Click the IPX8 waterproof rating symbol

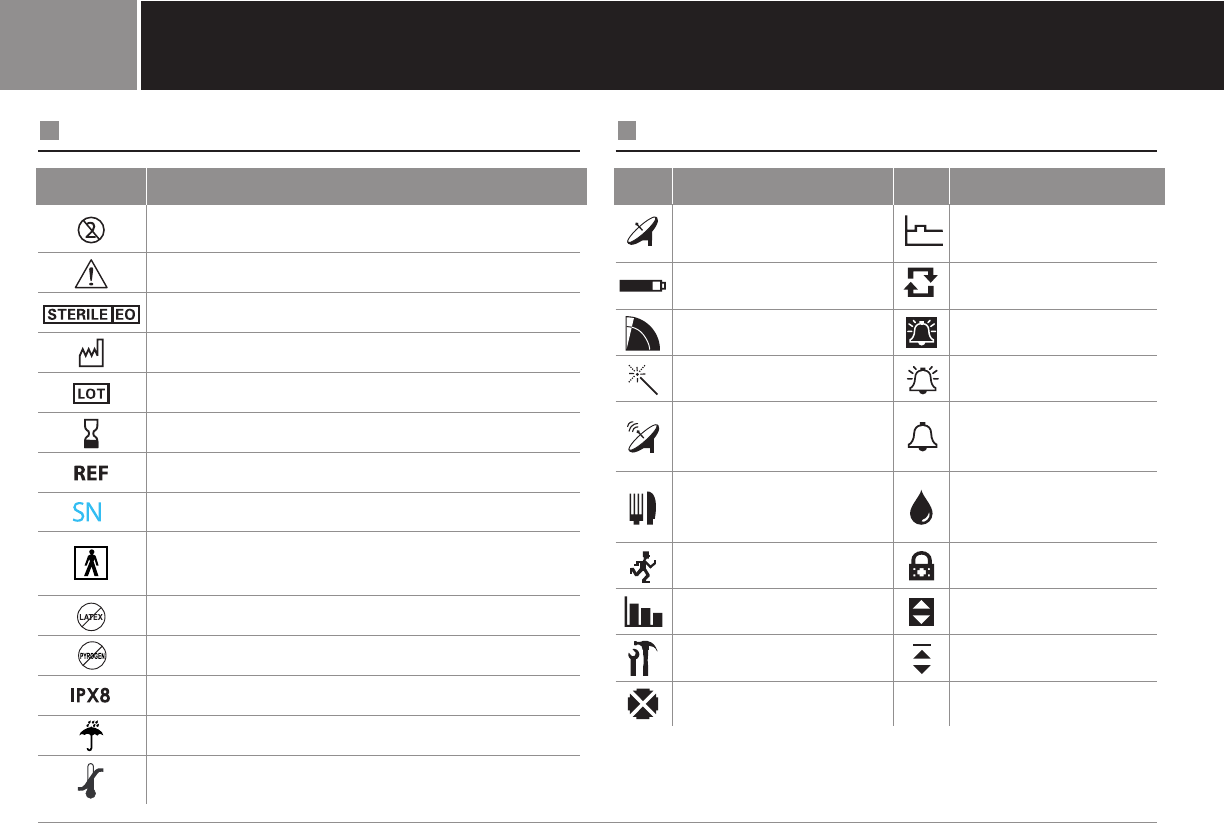pos(91,695)
